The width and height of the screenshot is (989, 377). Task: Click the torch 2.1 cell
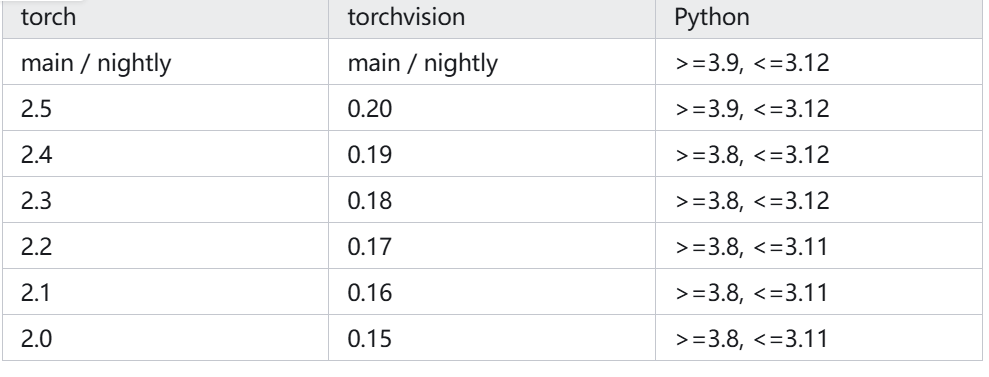pos(165,292)
